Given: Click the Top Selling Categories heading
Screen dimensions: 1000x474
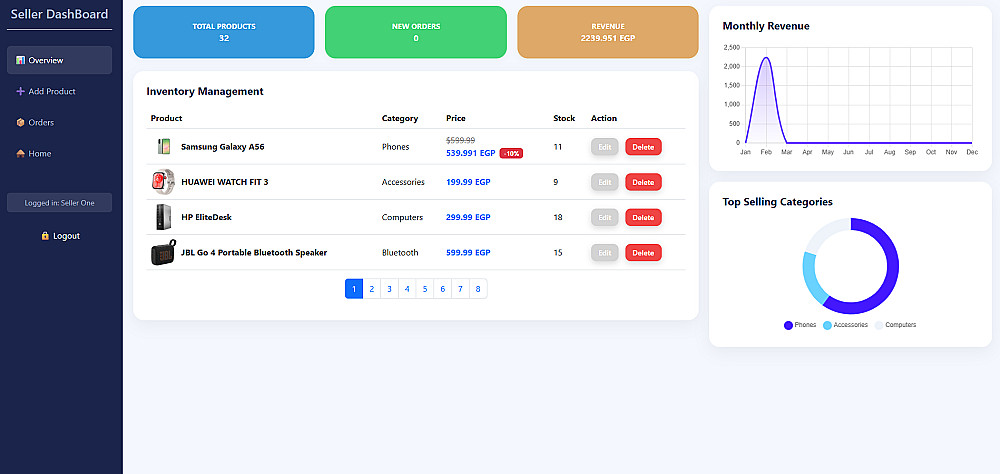Looking at the screenshot, I should coord(777,202).
